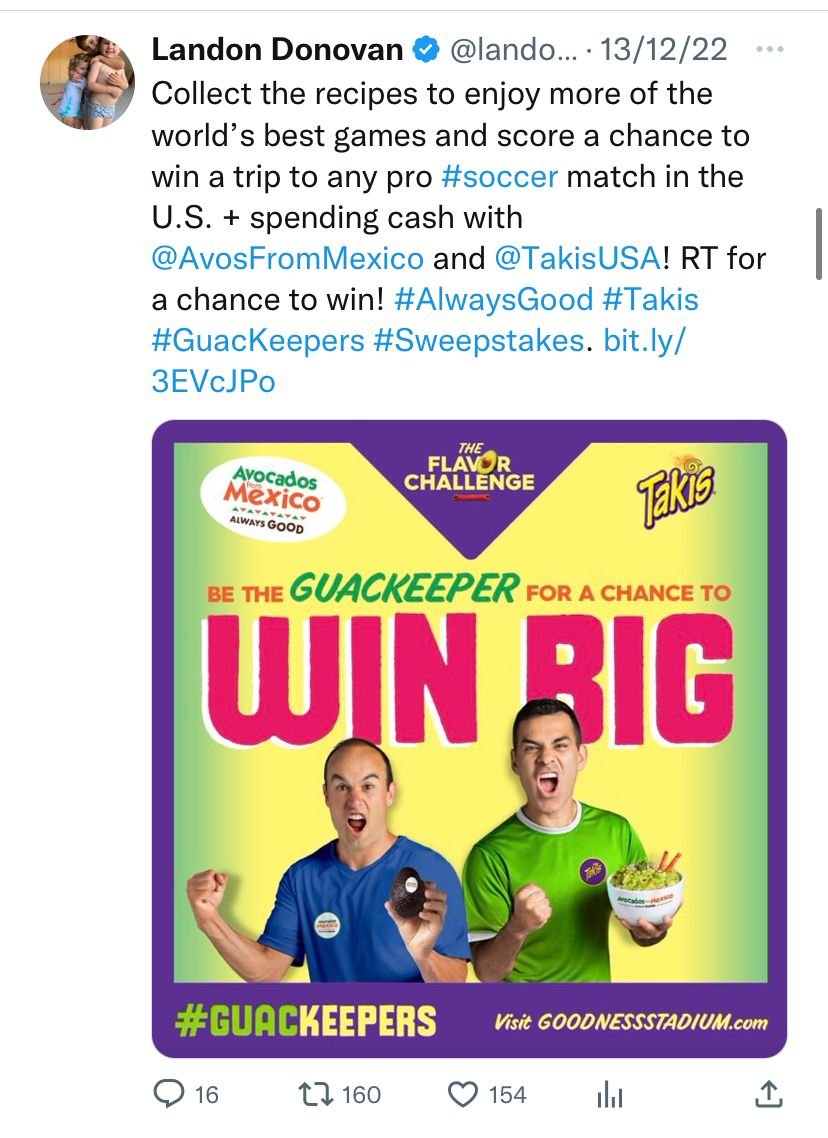Open the #GuacKeepers hashtag link
Screen dimensions: 828x1138
[258, 340]
